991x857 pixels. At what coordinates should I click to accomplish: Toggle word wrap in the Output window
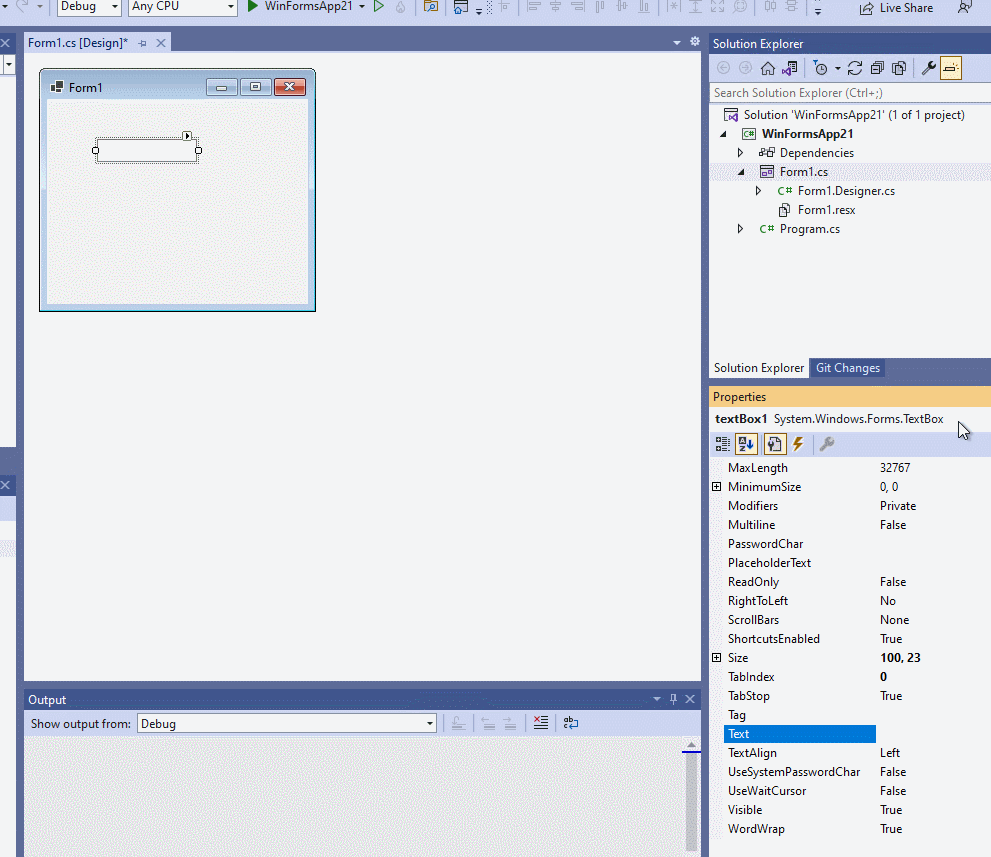point(570,722)
